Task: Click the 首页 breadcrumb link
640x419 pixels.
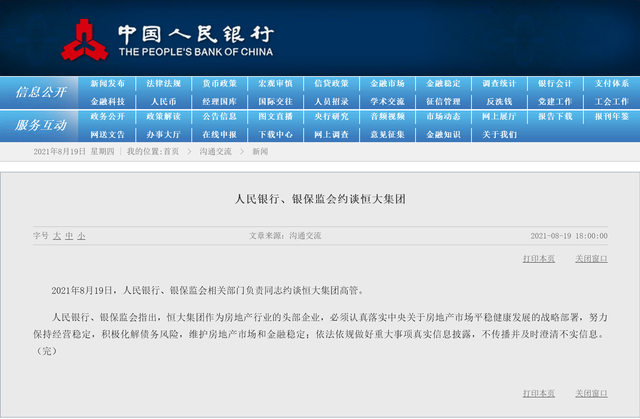Action: tap(171, 151)
